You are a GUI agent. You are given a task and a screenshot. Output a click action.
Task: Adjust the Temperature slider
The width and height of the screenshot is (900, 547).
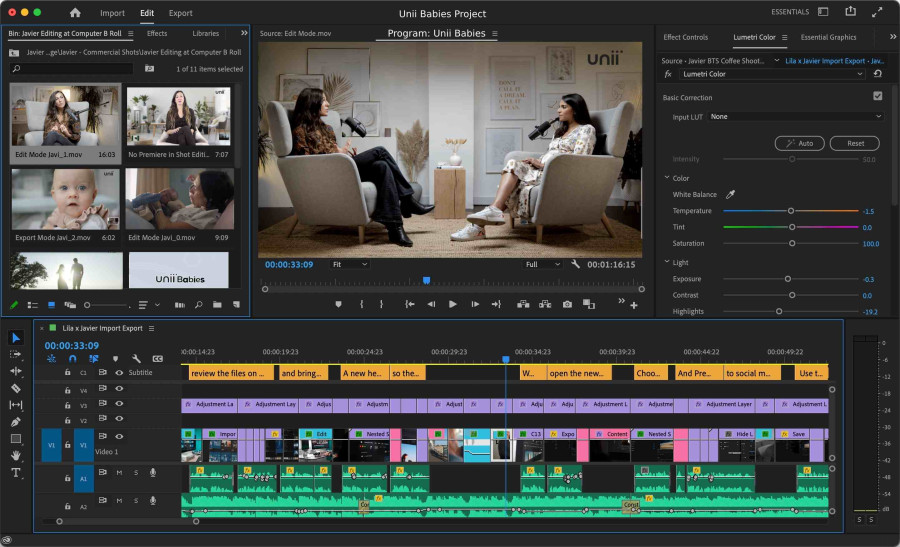tap(791, 211)
